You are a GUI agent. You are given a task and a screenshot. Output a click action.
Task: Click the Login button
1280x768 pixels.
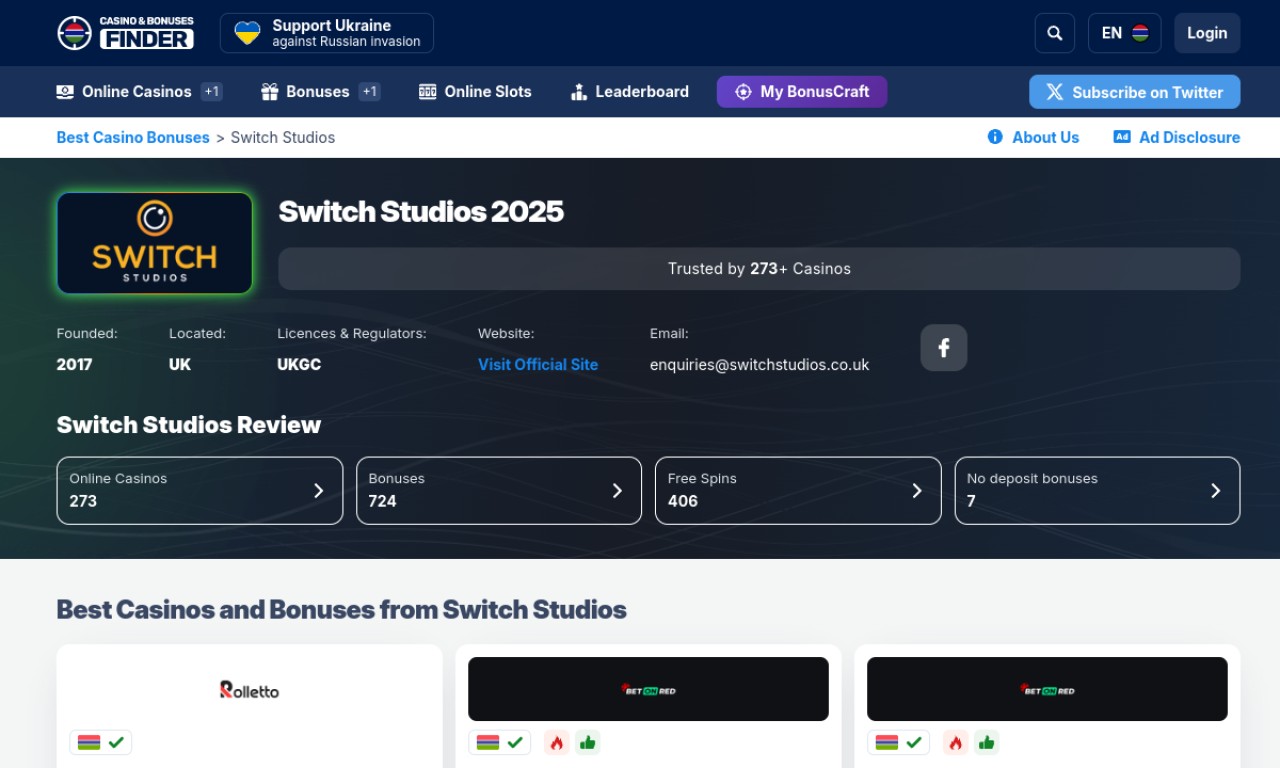[1207, 33]
